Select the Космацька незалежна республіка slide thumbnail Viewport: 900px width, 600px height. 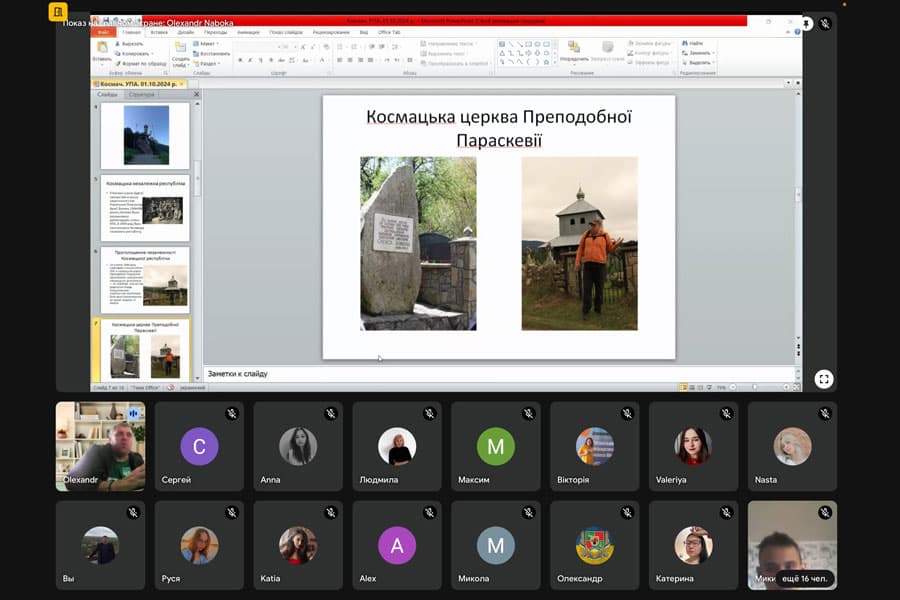[x=146, y=207]
